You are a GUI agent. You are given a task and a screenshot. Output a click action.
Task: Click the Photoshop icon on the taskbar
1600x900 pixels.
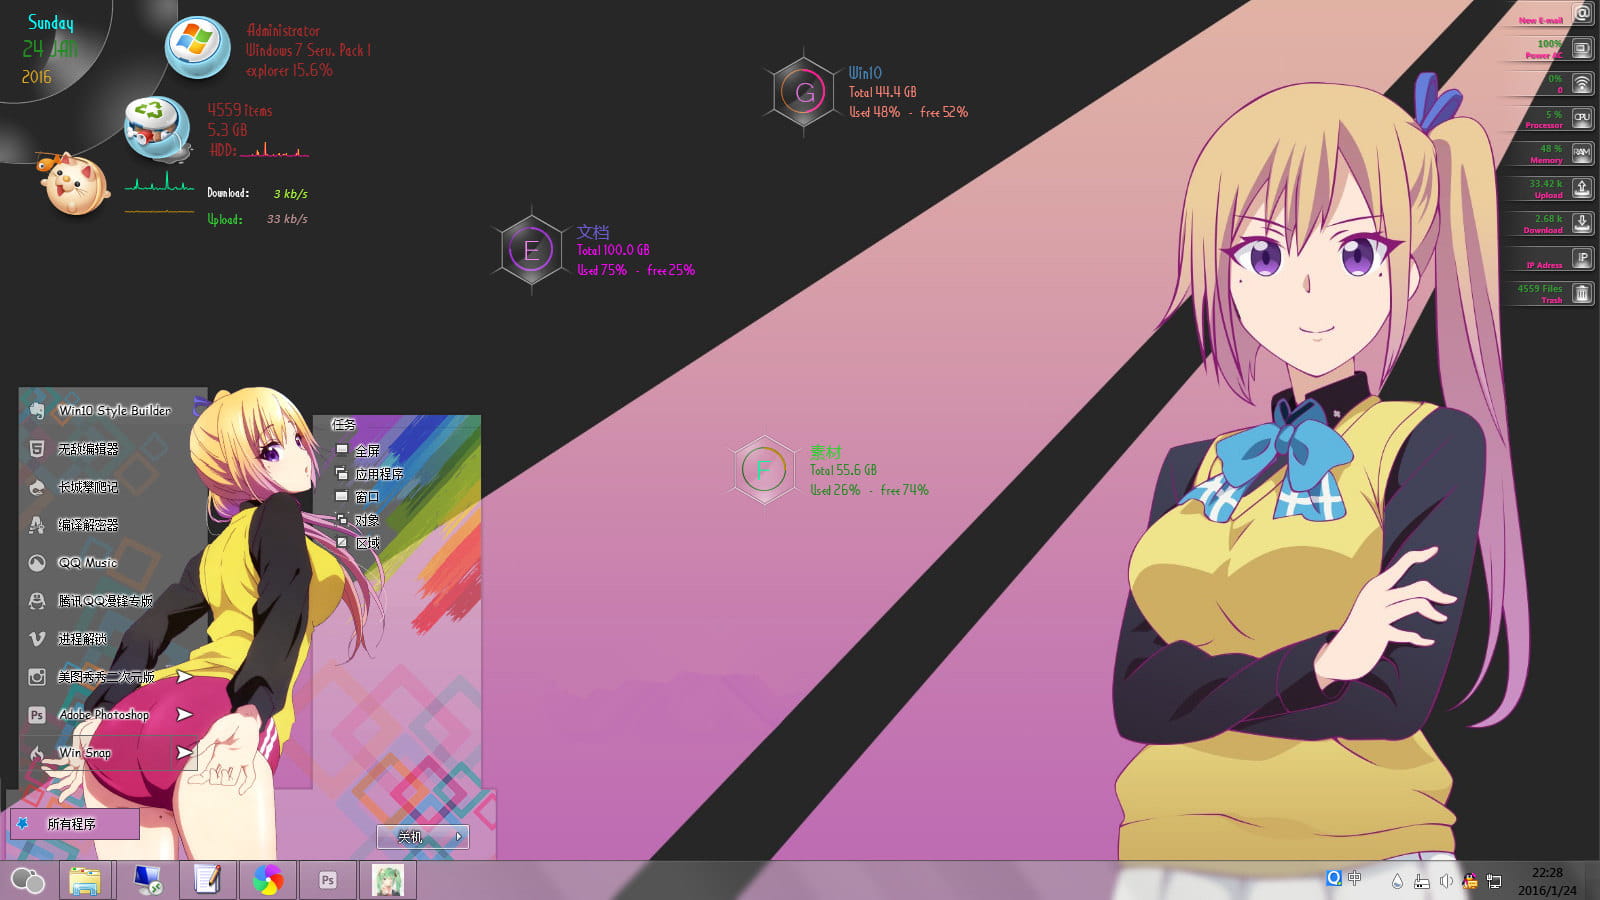[327, 880]
